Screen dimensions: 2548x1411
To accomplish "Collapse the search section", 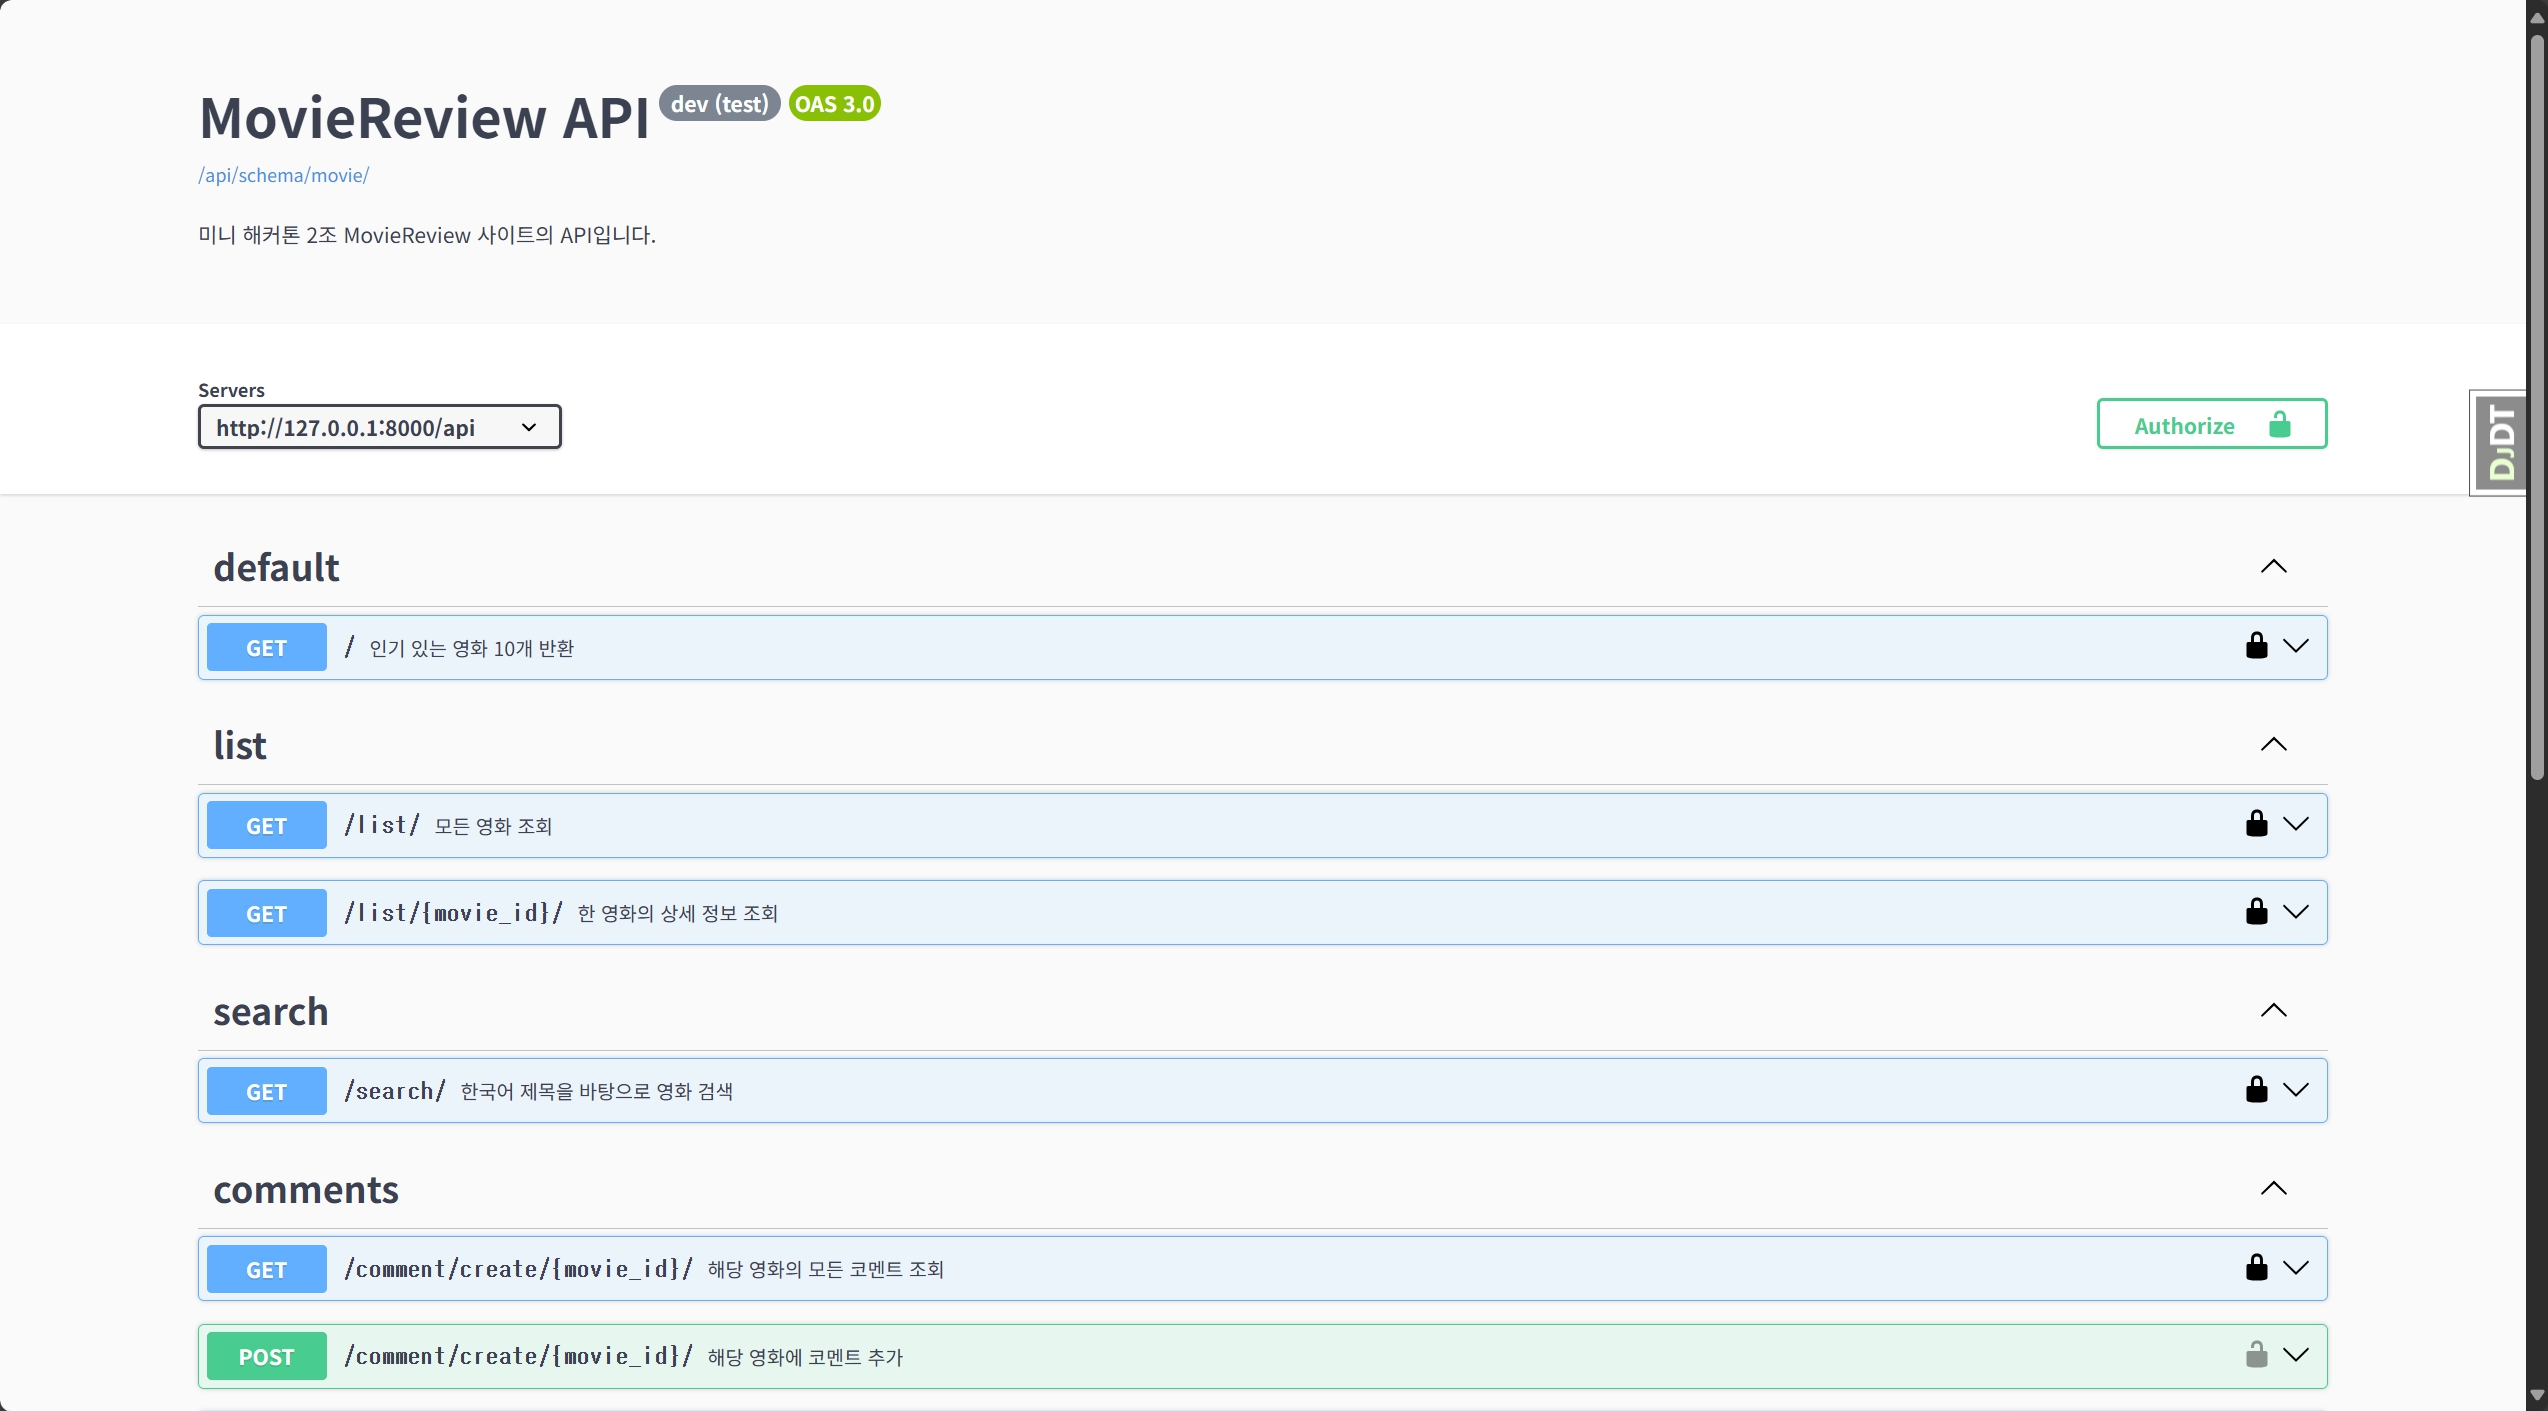I will (2273, 1011).
